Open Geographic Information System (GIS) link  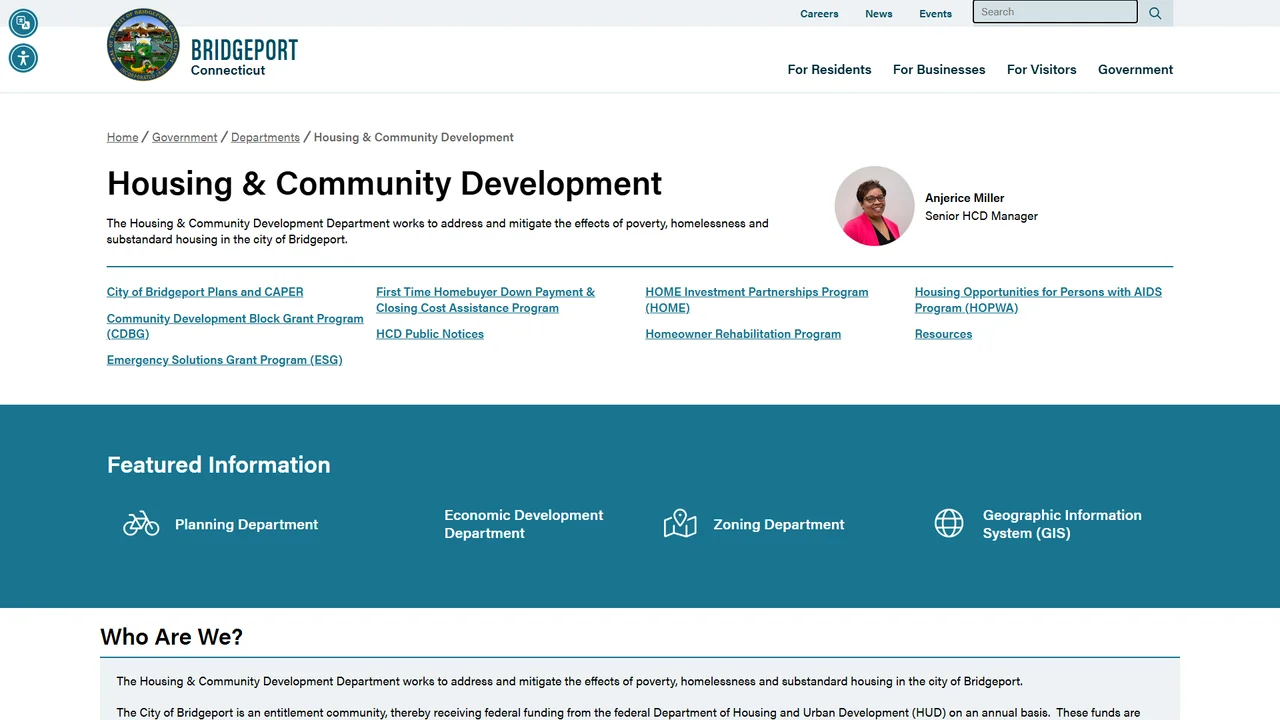(1062, 524)
